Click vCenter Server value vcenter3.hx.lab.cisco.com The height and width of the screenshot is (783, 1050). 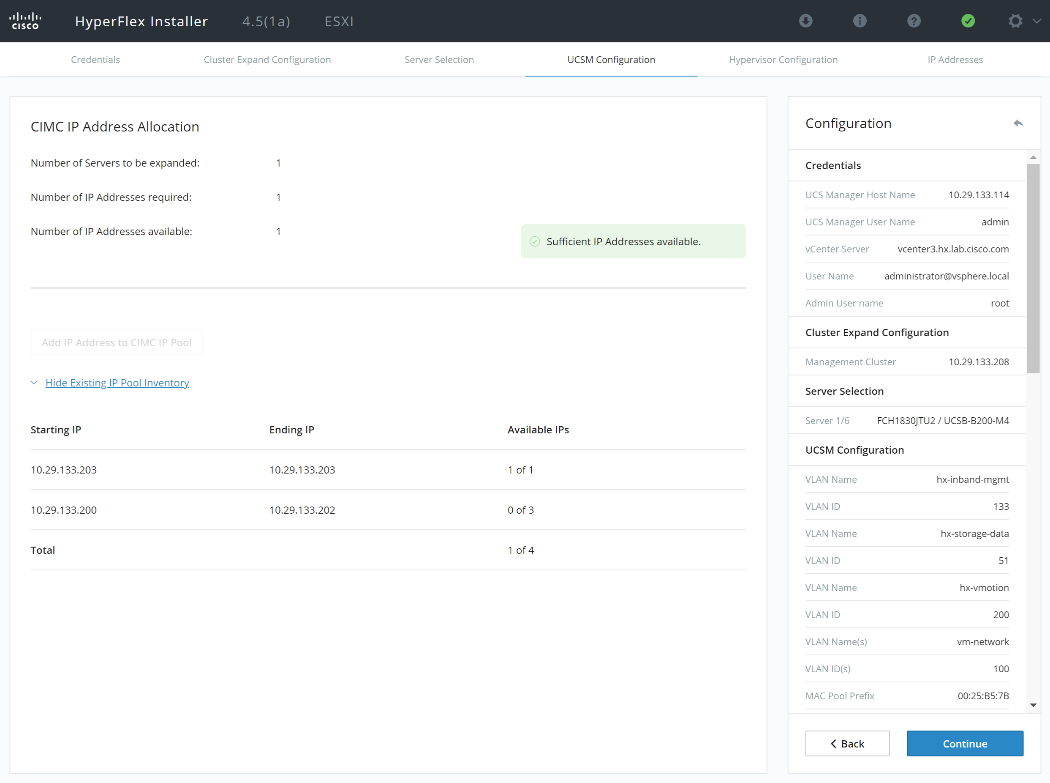(x=953, y=248)
